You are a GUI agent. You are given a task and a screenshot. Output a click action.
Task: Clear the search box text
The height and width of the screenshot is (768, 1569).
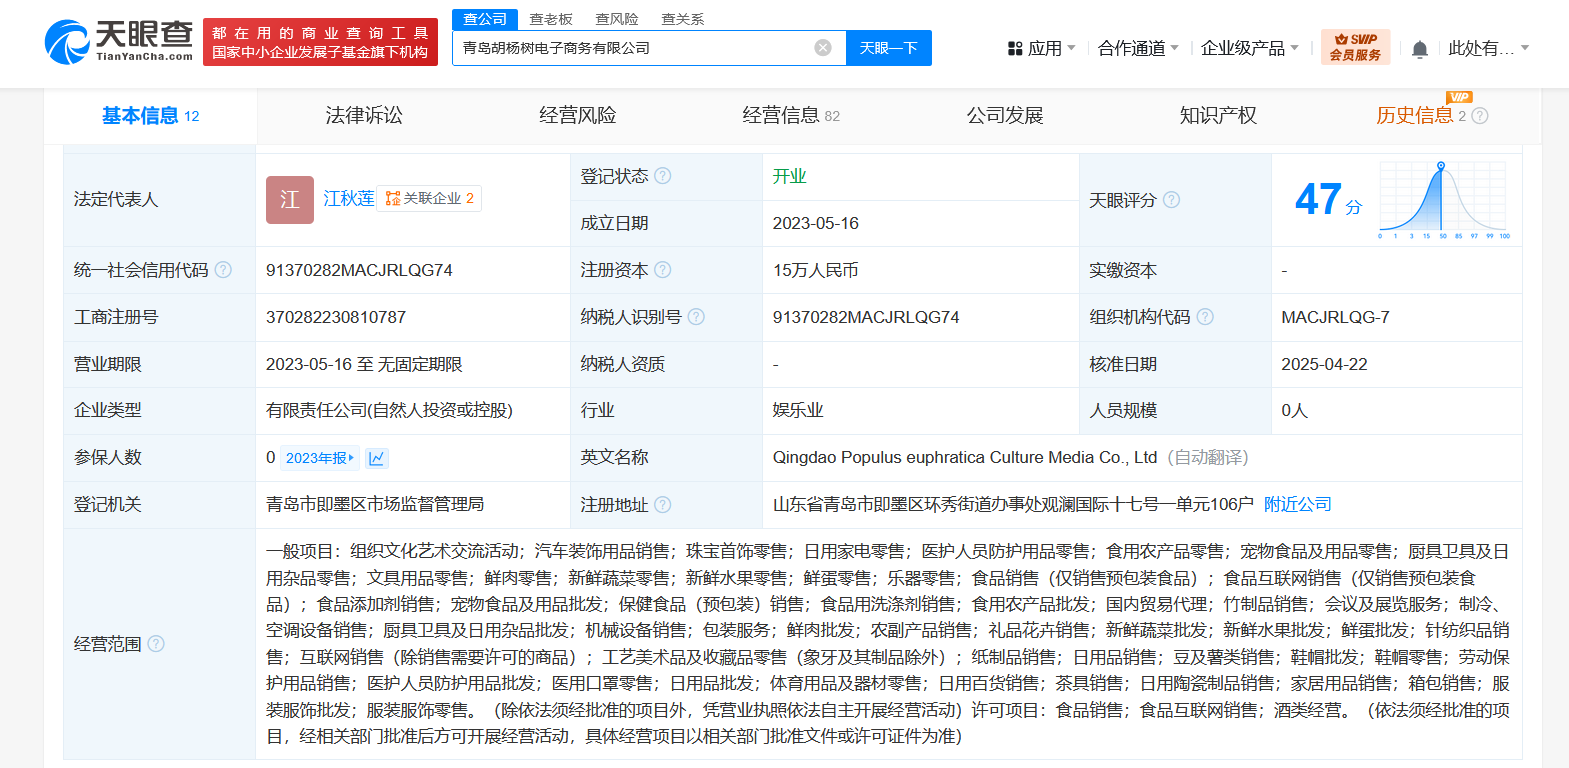822,48
